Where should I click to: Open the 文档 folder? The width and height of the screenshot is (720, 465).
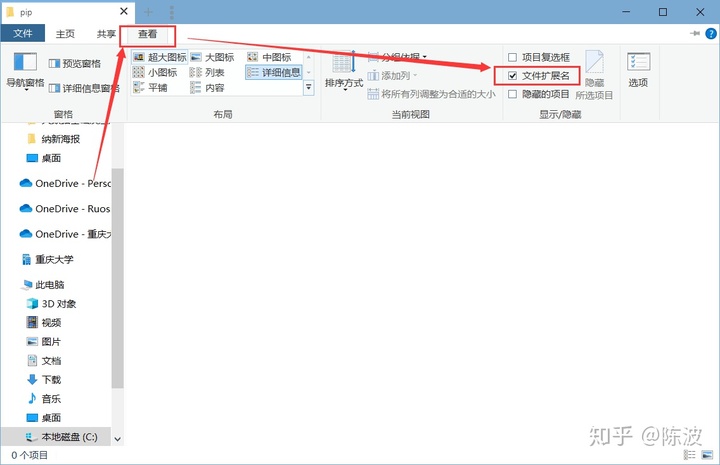click(x=44, y=360)
